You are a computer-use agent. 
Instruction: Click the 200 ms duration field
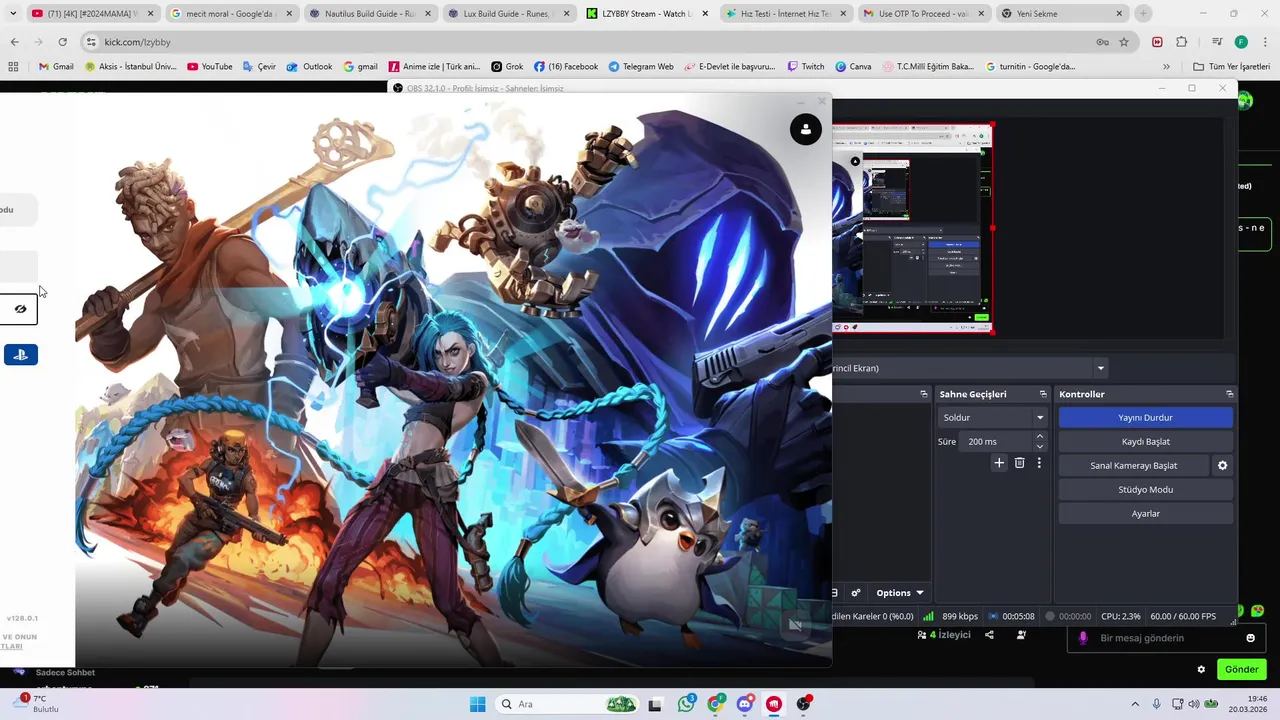coord(996,441)
